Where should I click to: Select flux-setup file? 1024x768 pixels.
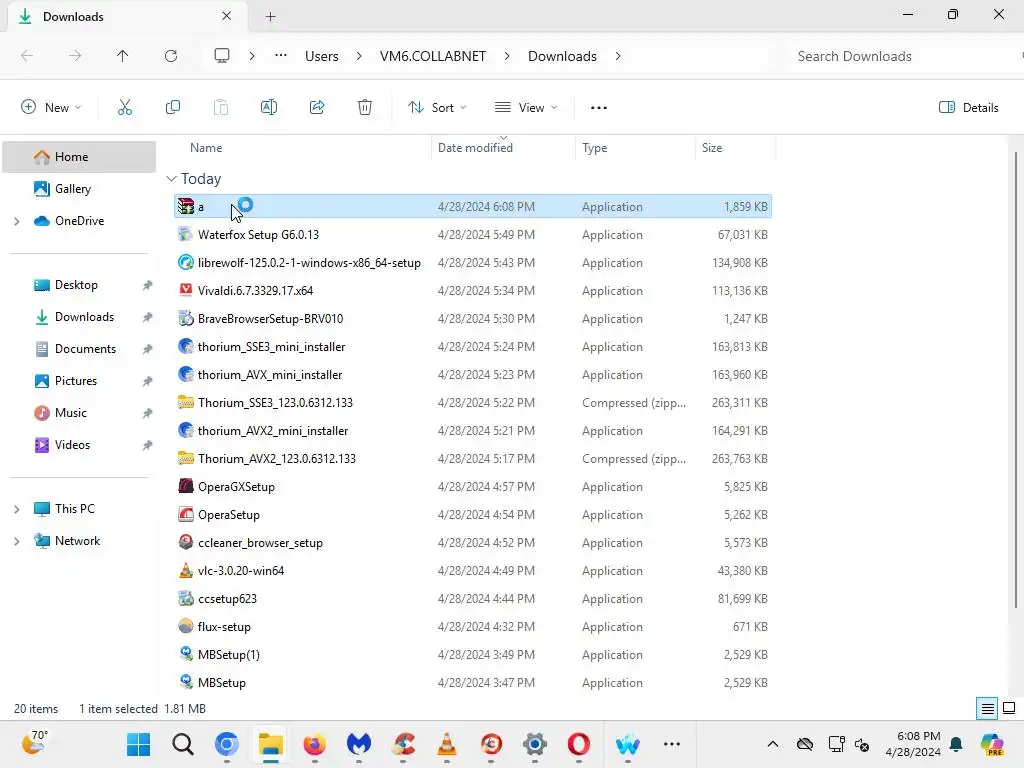click(x=473, y=627)
